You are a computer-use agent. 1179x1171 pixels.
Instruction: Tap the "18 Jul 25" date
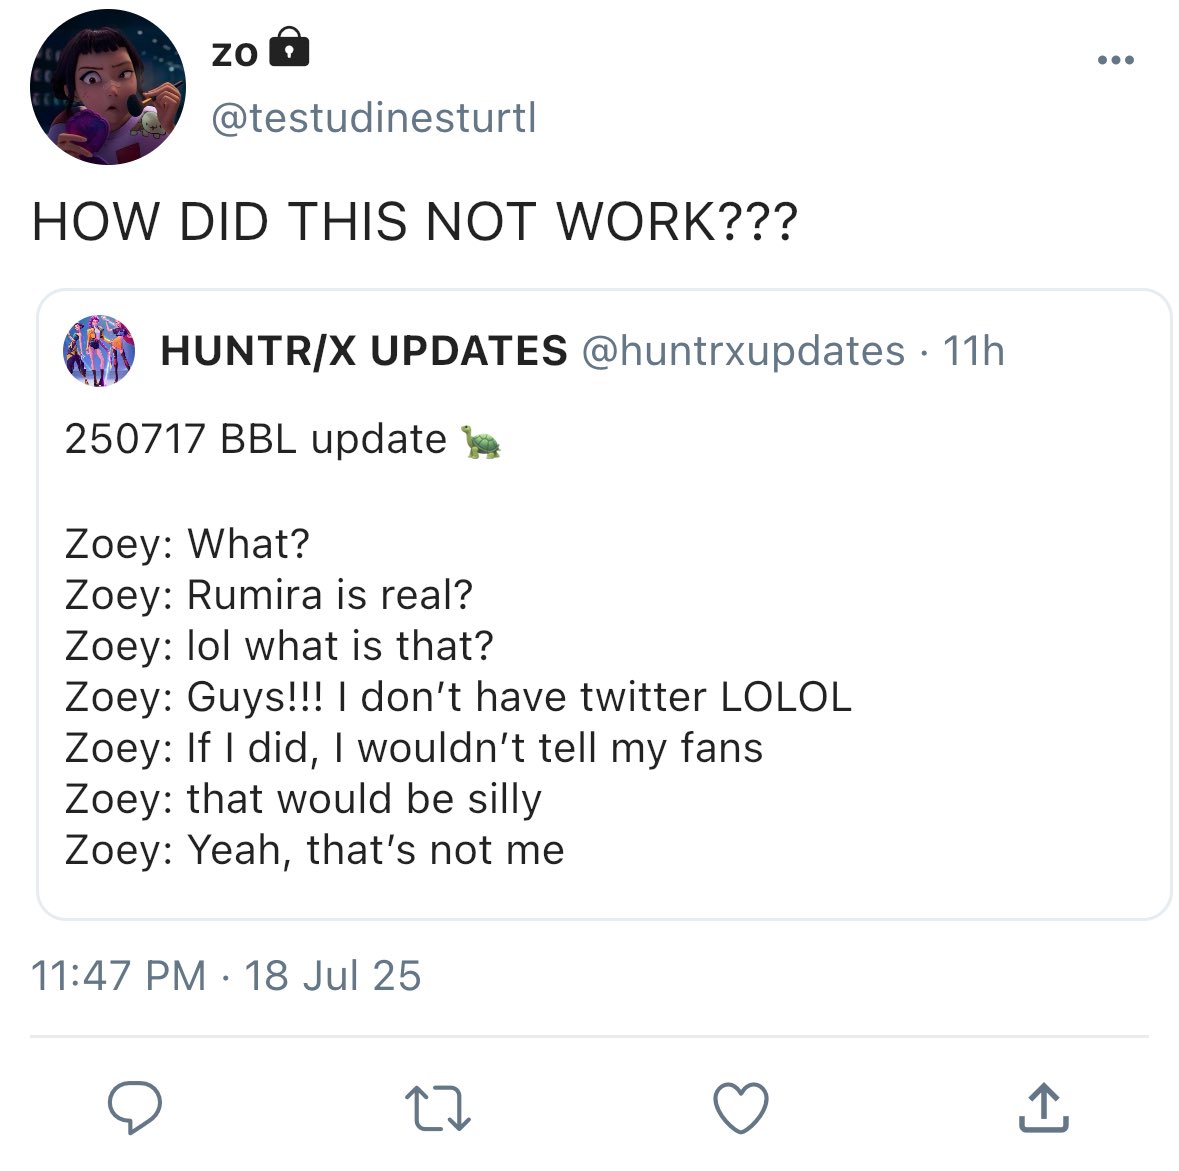click(332, 975)
